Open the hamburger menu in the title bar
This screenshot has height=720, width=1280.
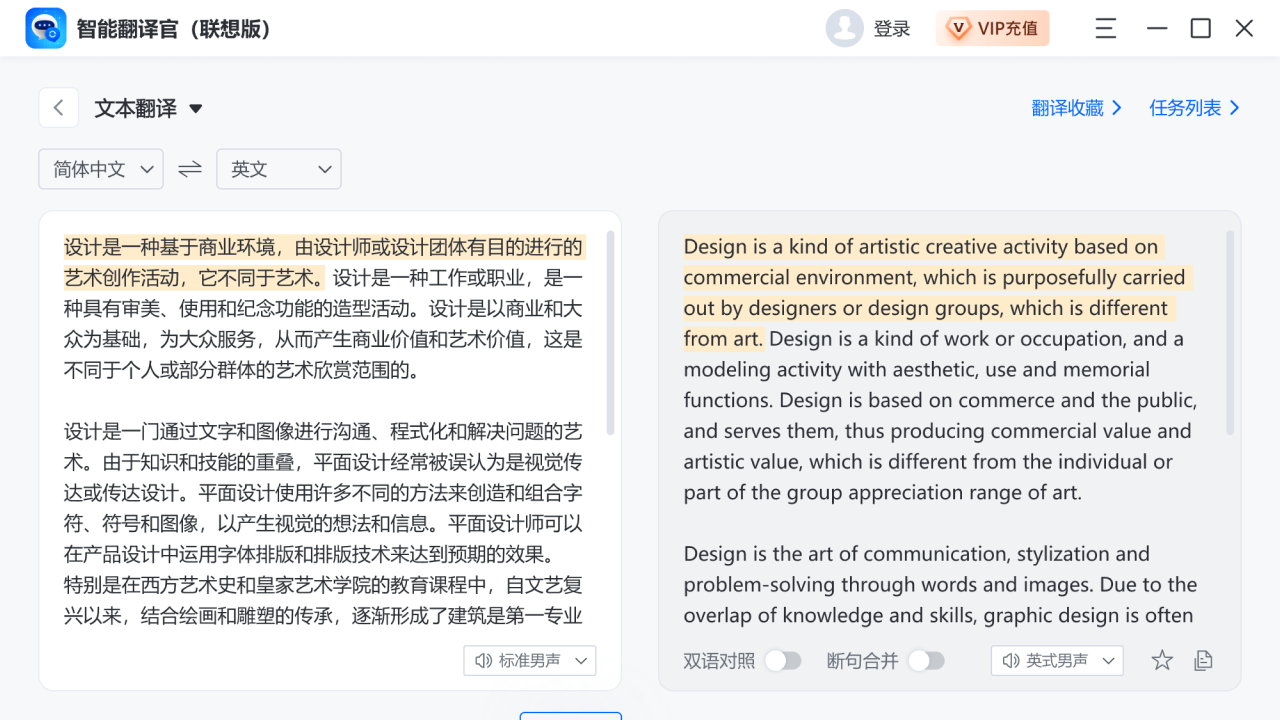point(1105,28)
